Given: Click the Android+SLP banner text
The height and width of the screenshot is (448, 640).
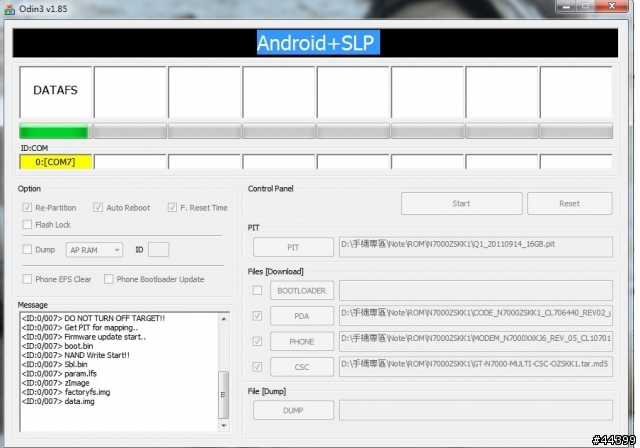Looking at the screenshot, I should tap(318, 42).
